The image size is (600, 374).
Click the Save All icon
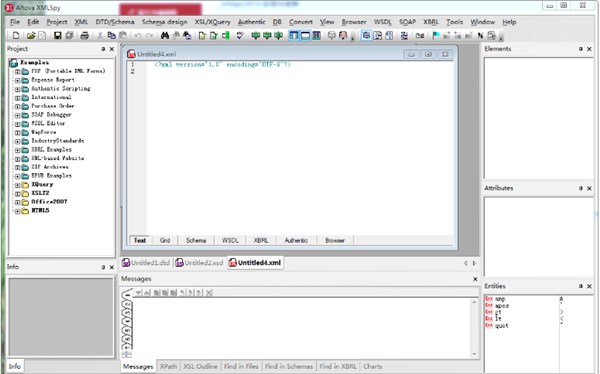69,36
